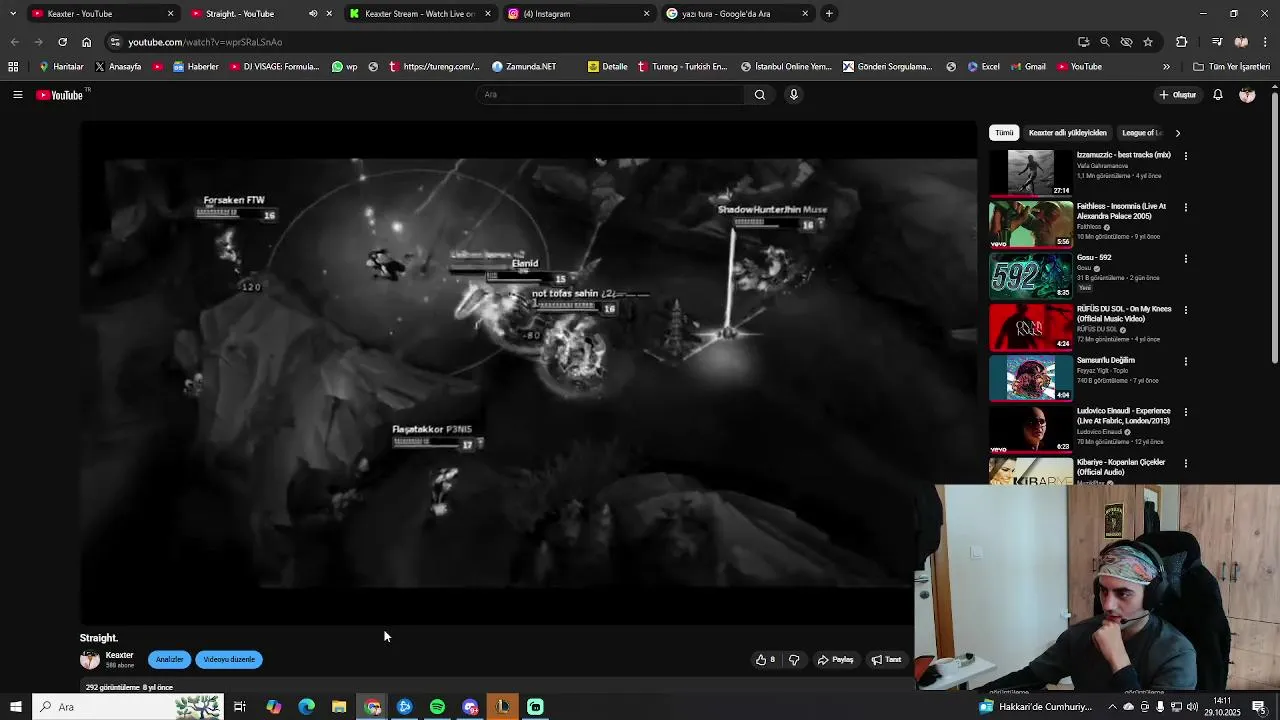The height and width of the screenshot is (720, 1280).
Task: Go to the YouTube home logo
Action: [x=60, y=95]
